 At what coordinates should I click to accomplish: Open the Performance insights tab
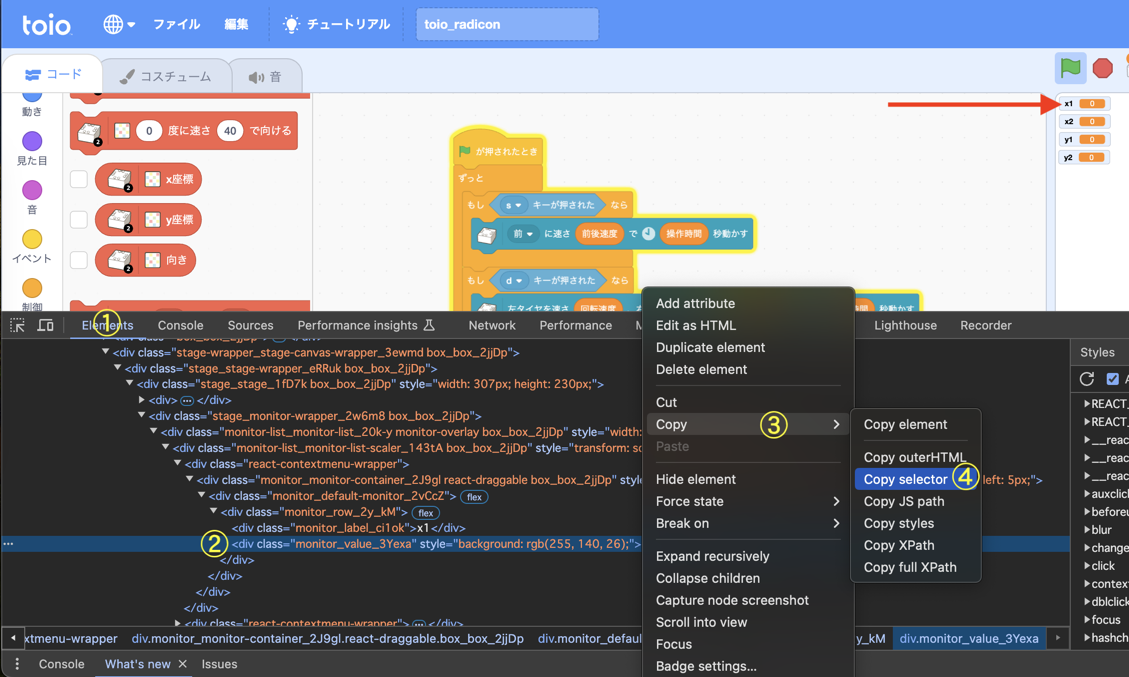click(366, 326)
